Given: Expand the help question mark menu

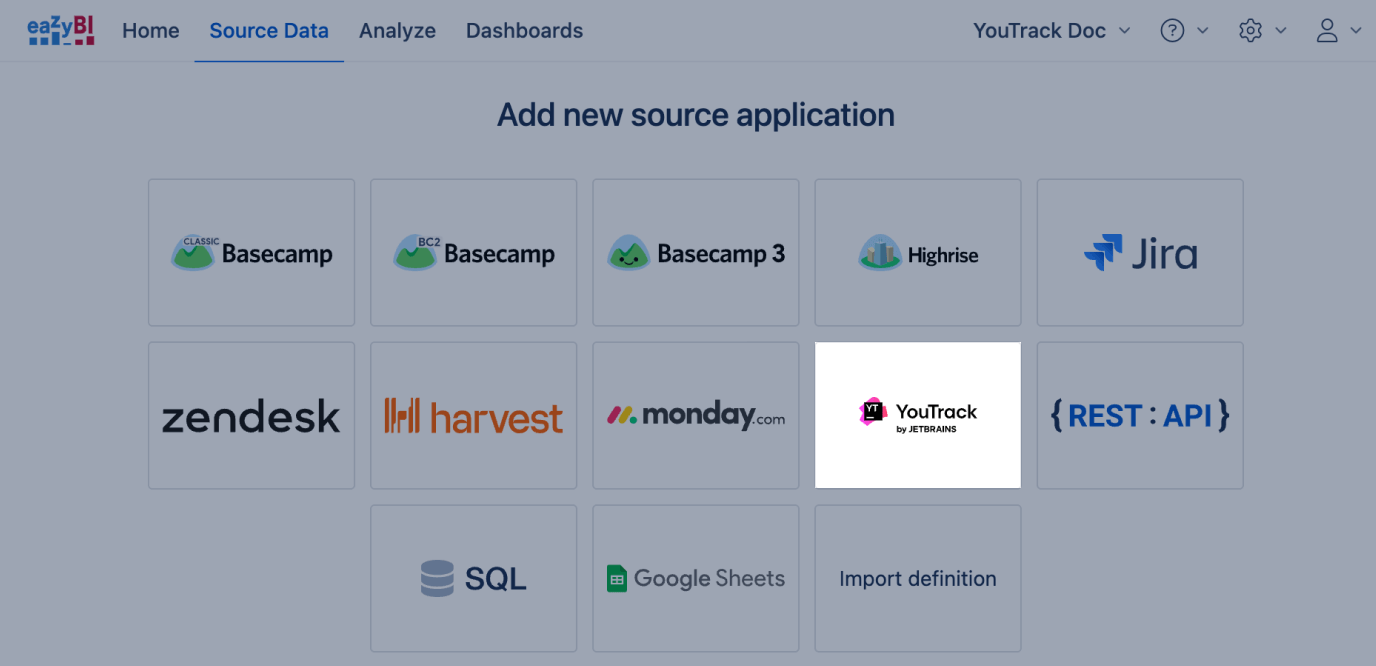Looking at the screenshot, I should coord(1184,31).
